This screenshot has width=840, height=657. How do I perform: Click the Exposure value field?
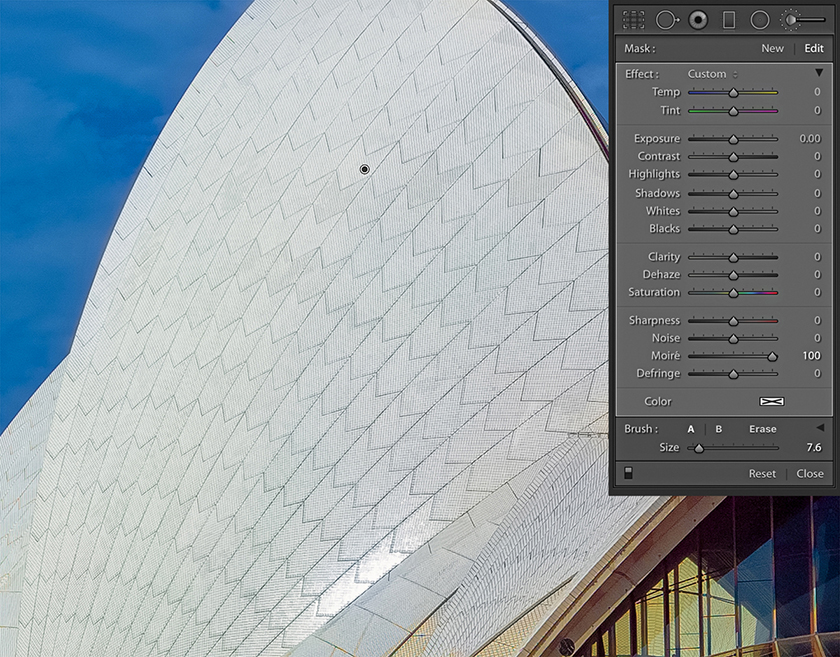click(809, 139)
